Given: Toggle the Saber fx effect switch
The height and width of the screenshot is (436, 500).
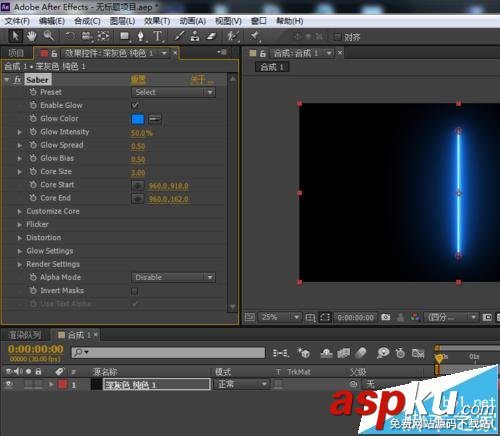Looking at the screenshot, I should point(18,80).
